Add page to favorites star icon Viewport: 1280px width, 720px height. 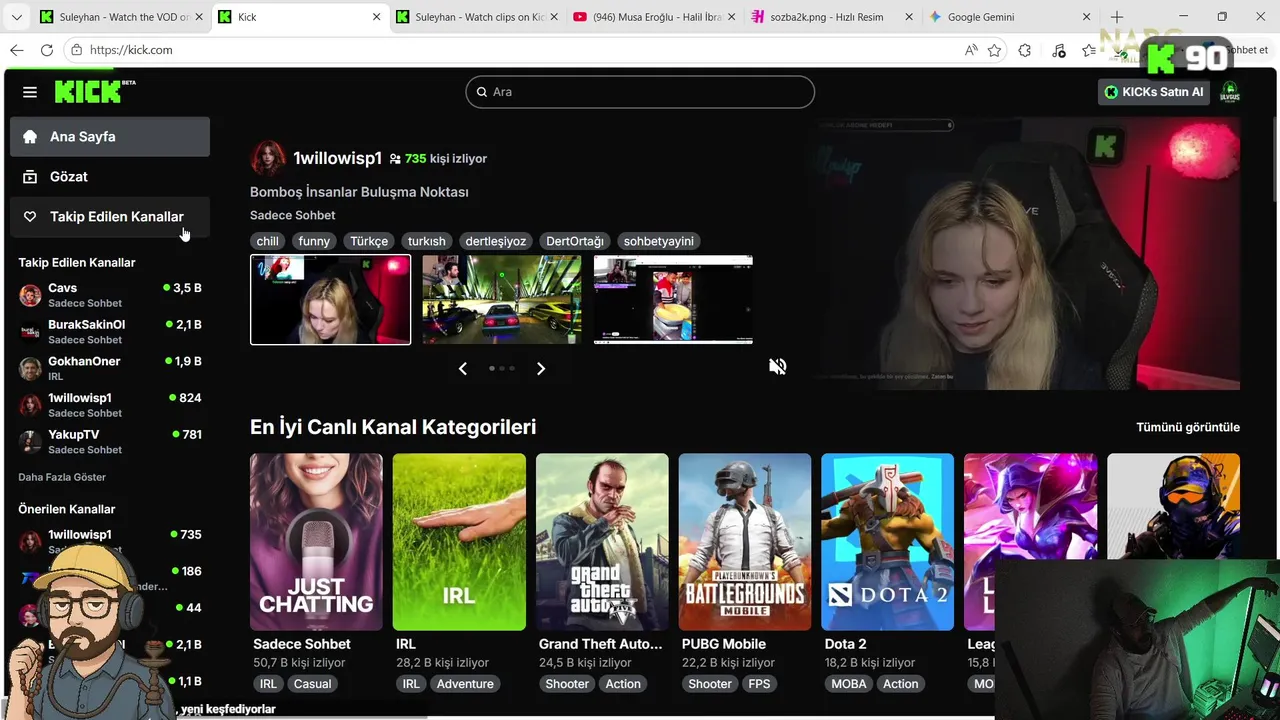coord(995,50)
